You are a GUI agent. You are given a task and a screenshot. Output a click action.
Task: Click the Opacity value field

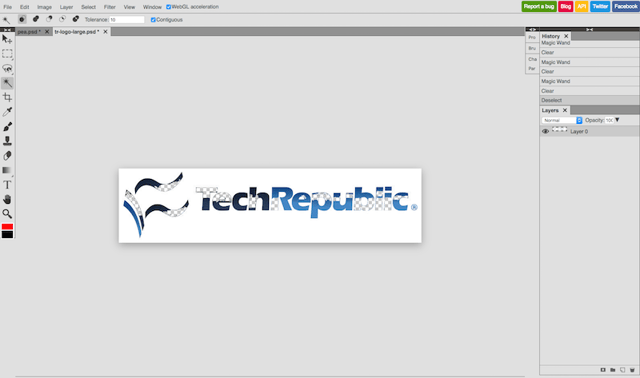[609, 120]
